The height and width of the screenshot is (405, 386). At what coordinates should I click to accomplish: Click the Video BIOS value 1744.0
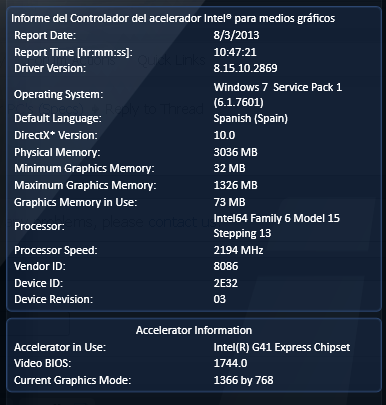(x=230, y=363)
